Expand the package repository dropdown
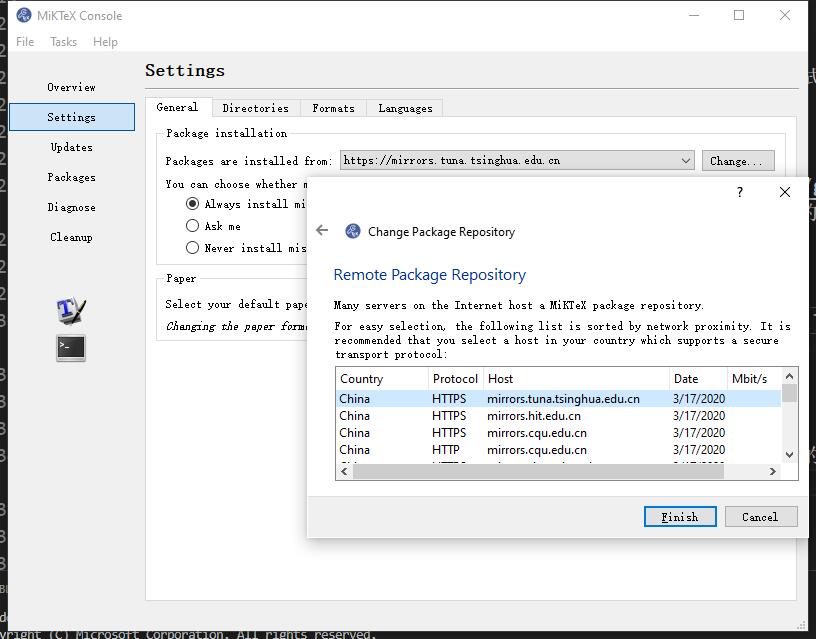 tap(685, 160)
